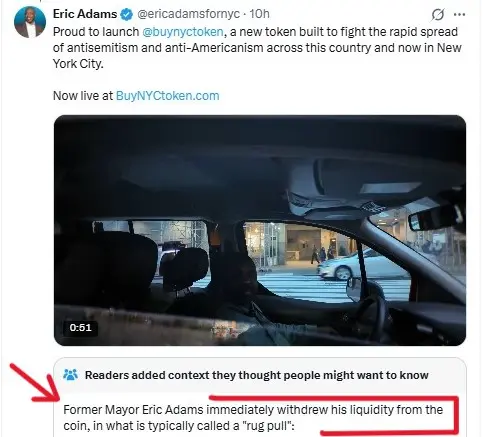Open the Readers added context header
Screen dimensions: 483x437
256,375
